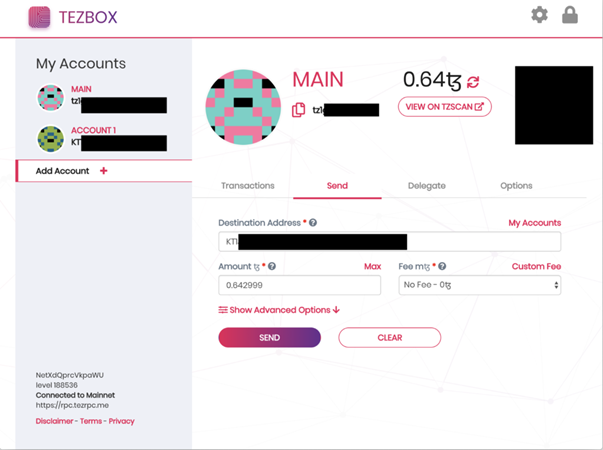
Task: Focus the Amount input field
Action: point(300,285)
